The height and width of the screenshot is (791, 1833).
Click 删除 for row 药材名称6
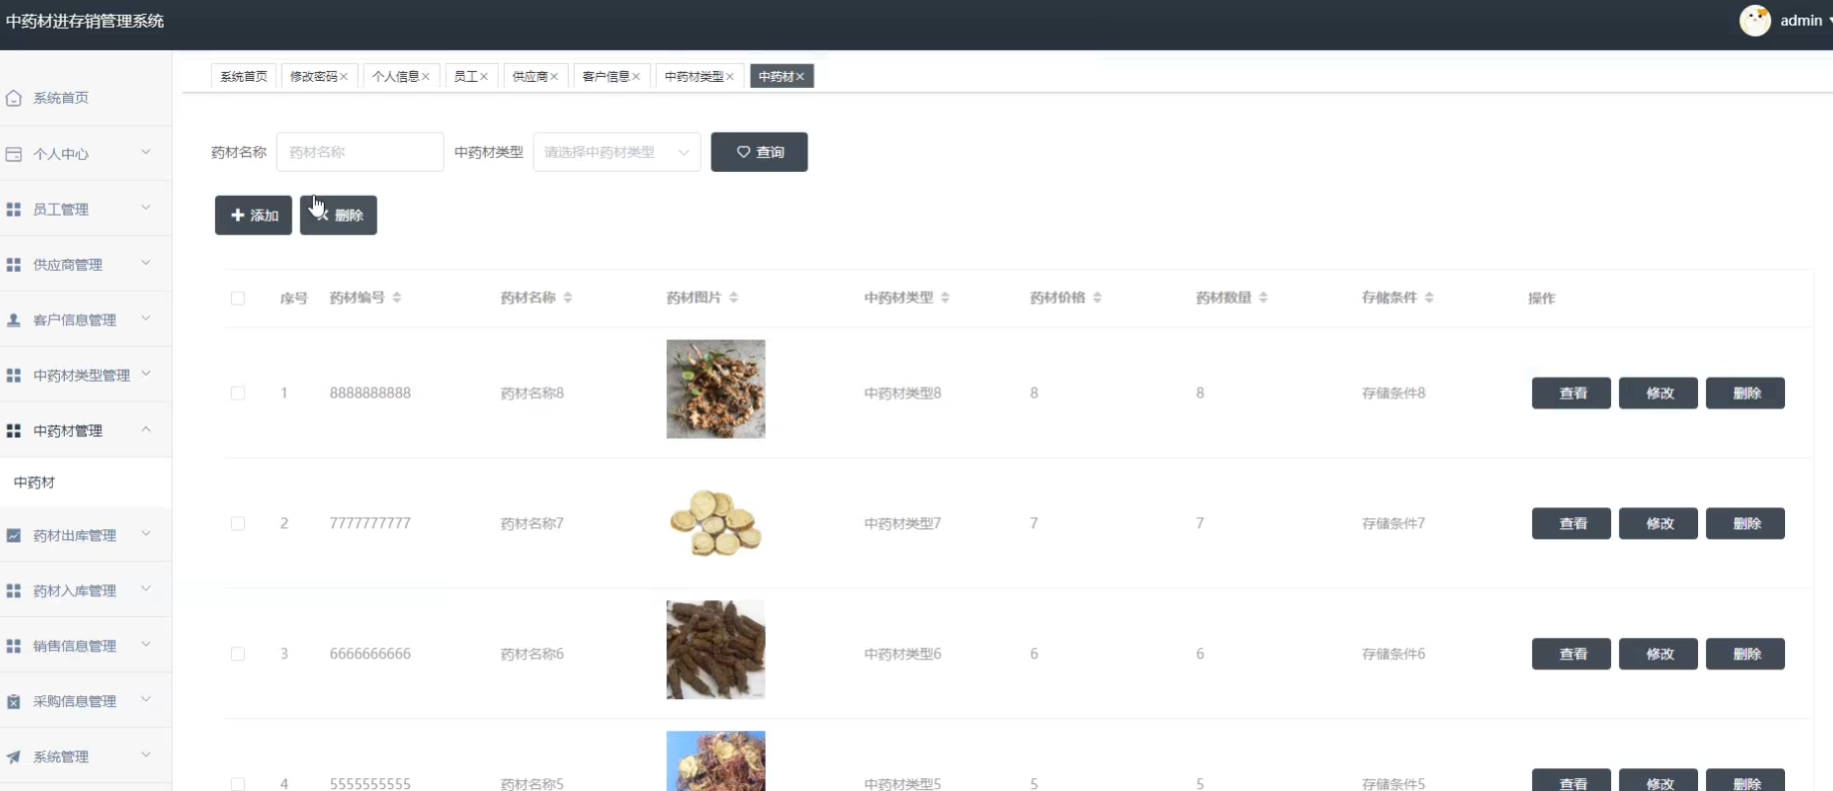click(x=1745, y=654)
